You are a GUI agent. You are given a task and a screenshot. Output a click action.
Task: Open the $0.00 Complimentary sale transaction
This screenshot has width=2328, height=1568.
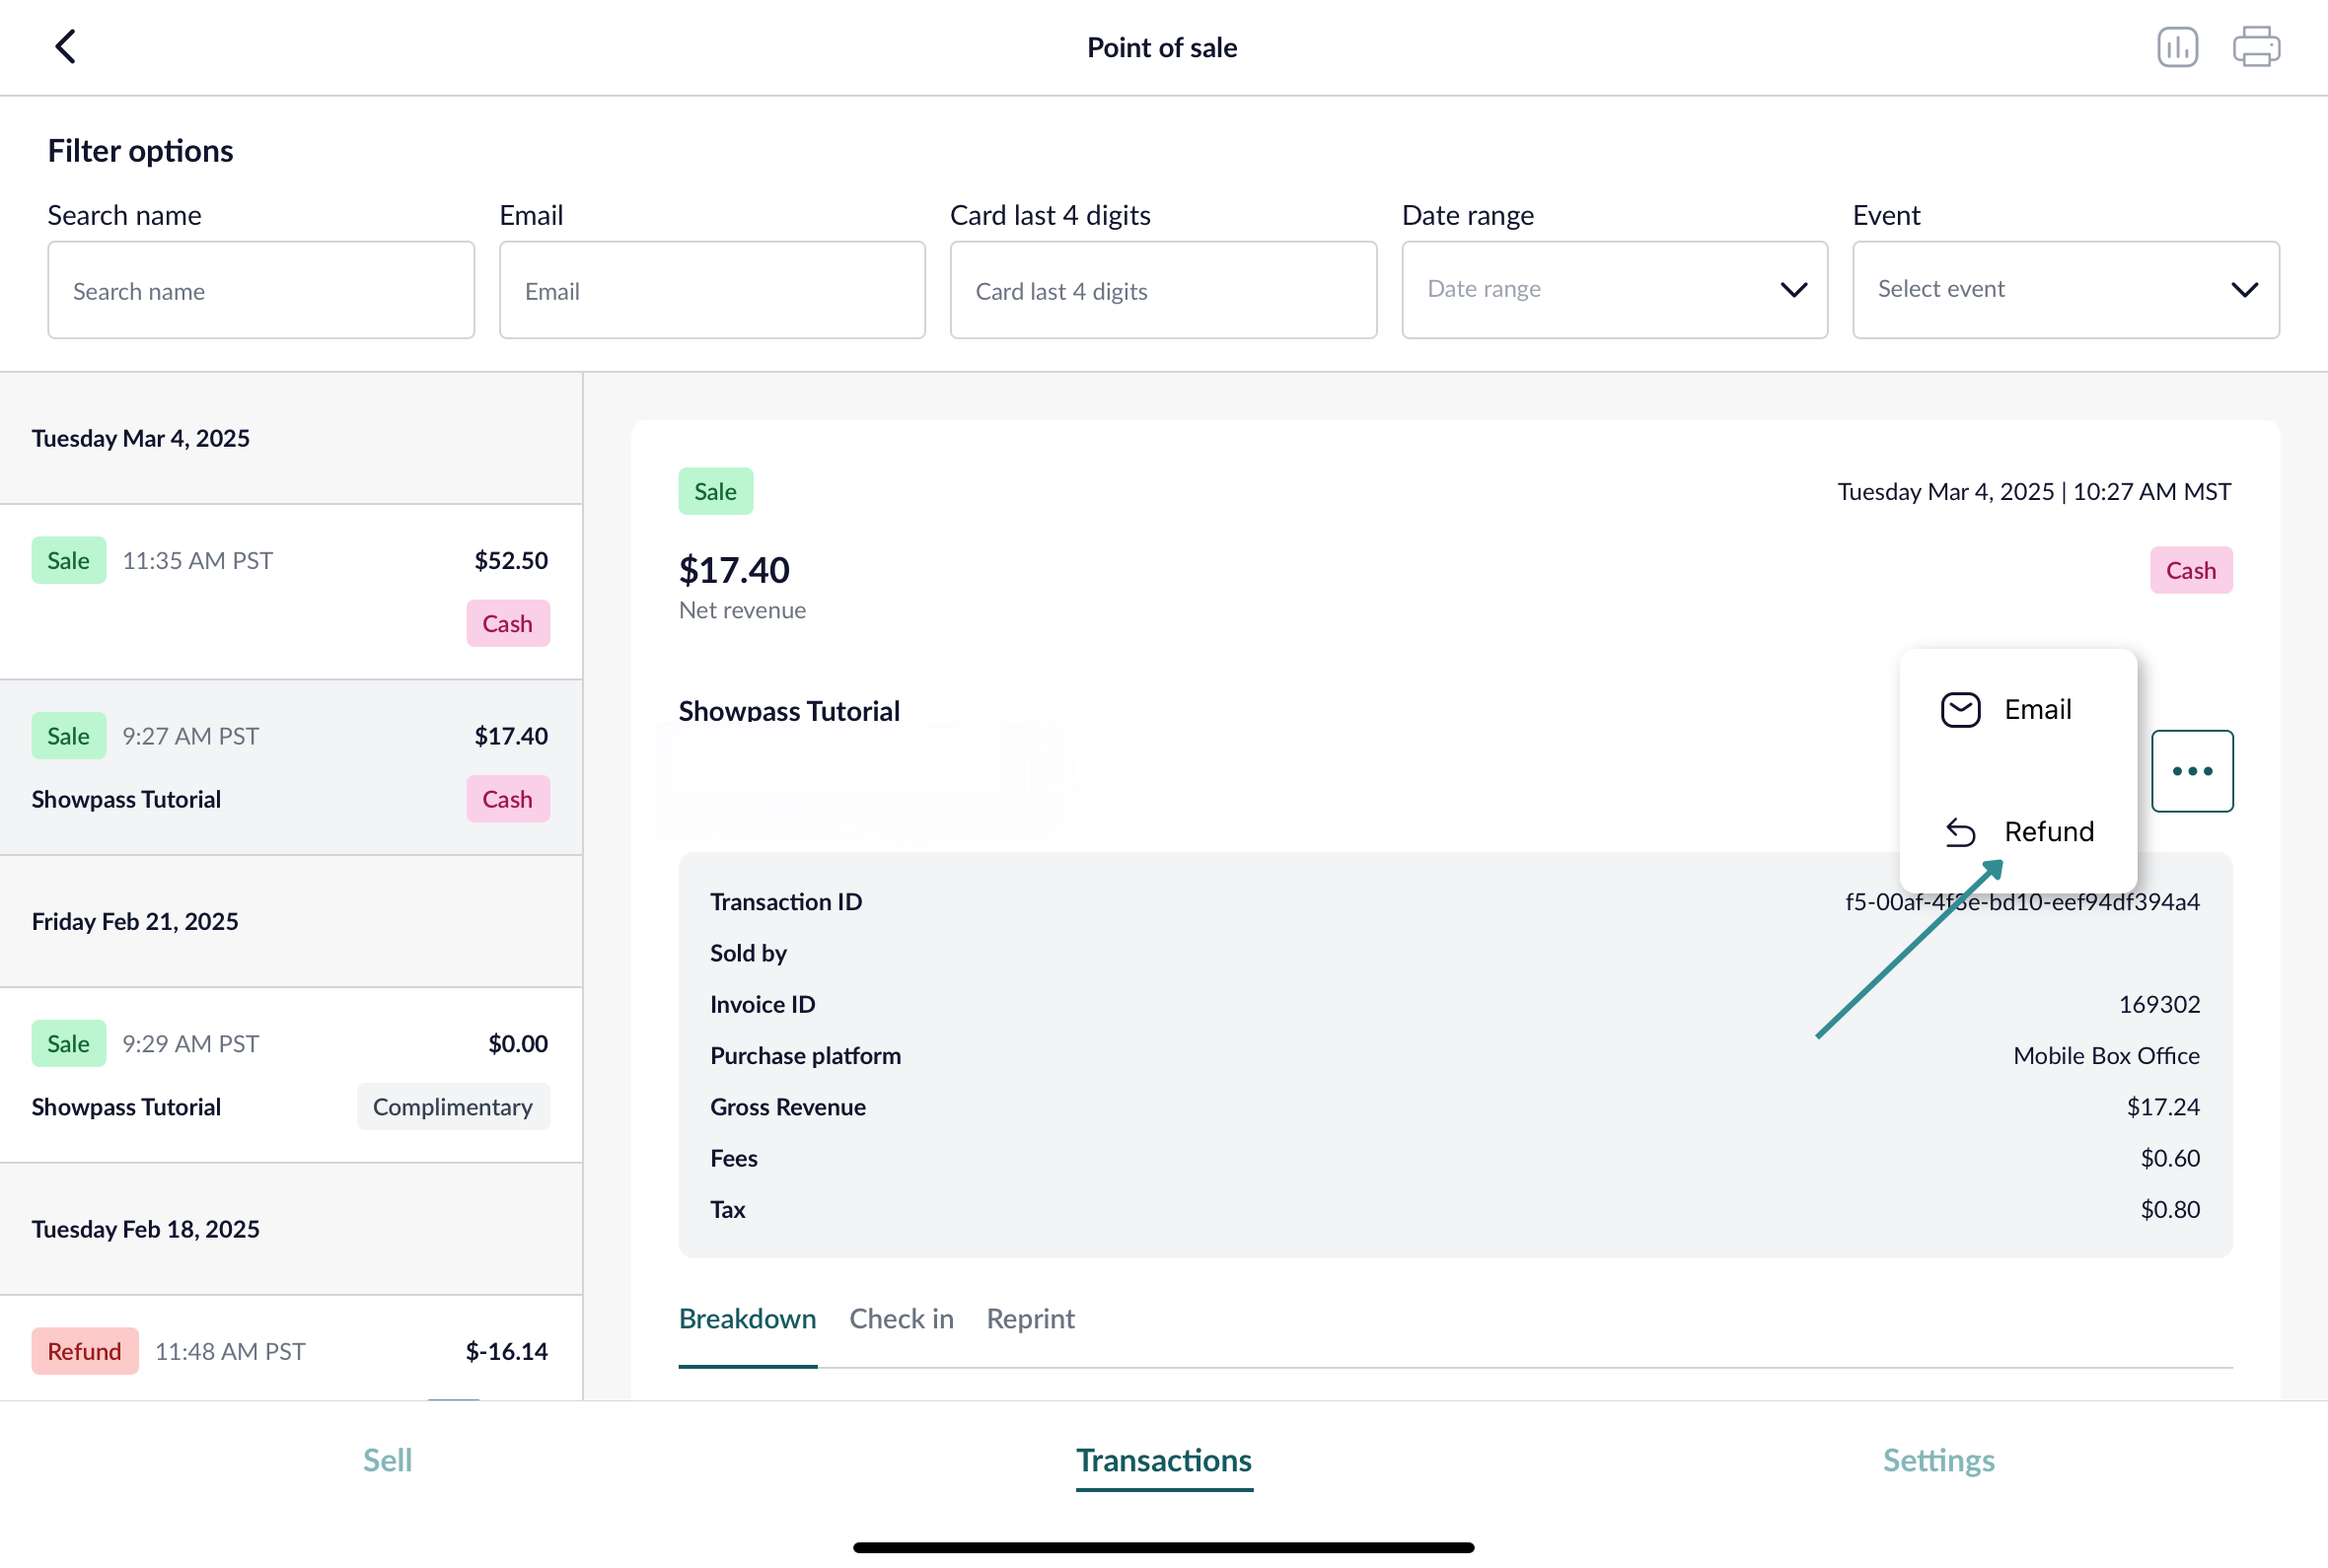[x=291, y=1075]
